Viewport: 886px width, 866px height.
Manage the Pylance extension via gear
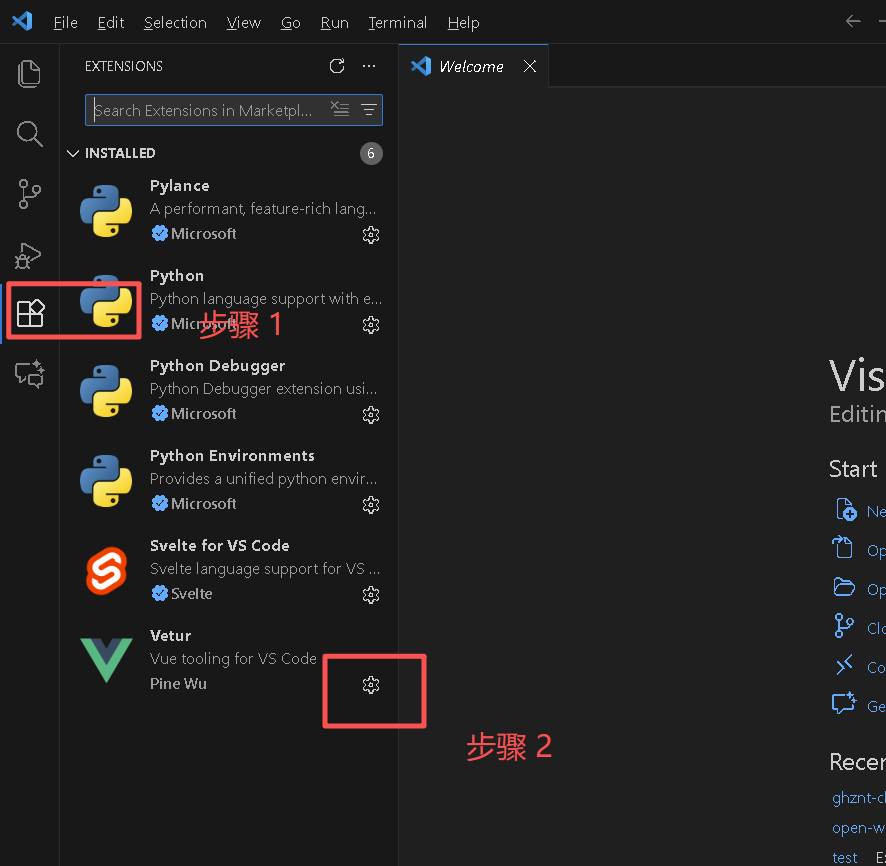(x=371, y=235)
